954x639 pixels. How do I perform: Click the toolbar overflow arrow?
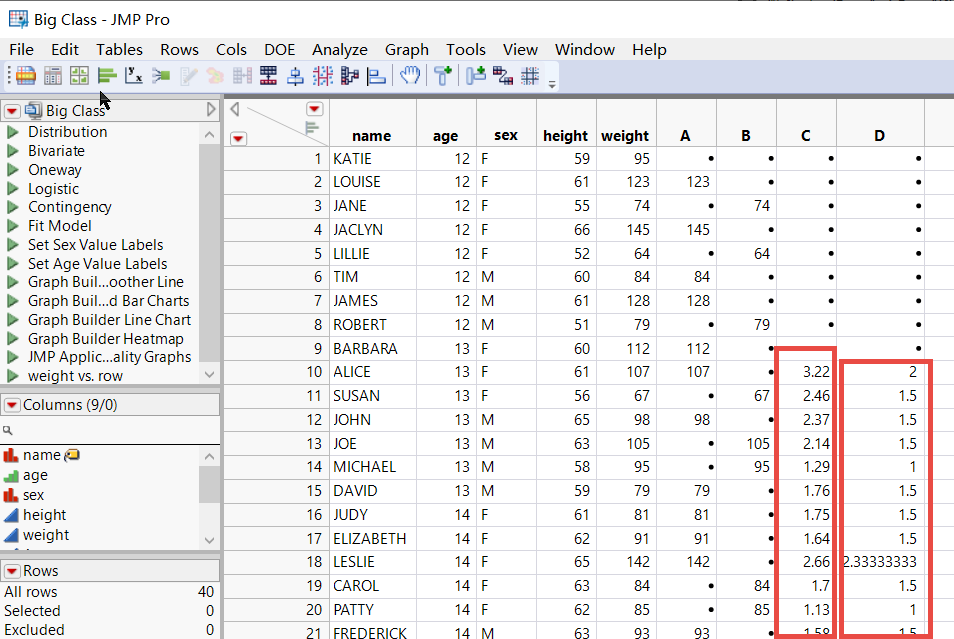[x=552, y=84]
